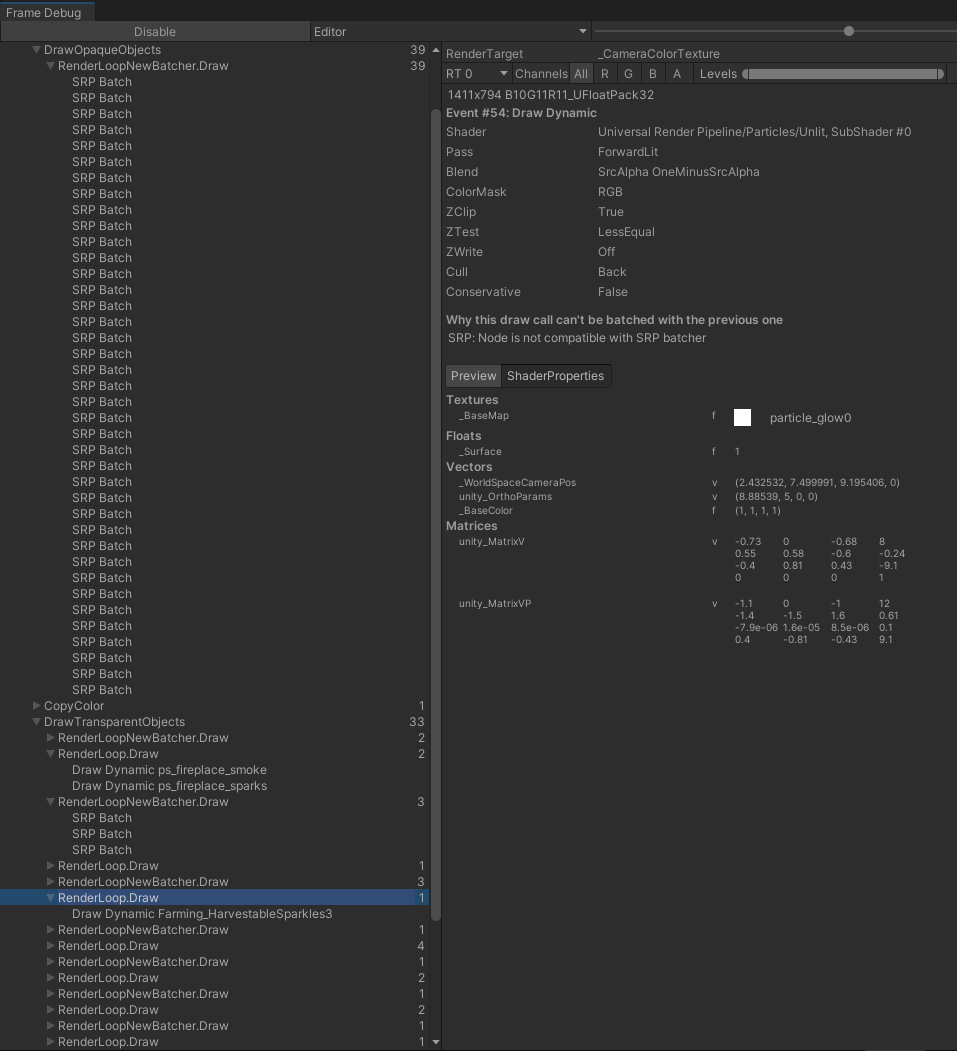957x1051 pixels.
Task: Select the All channels button
Action: click(581, 73)
